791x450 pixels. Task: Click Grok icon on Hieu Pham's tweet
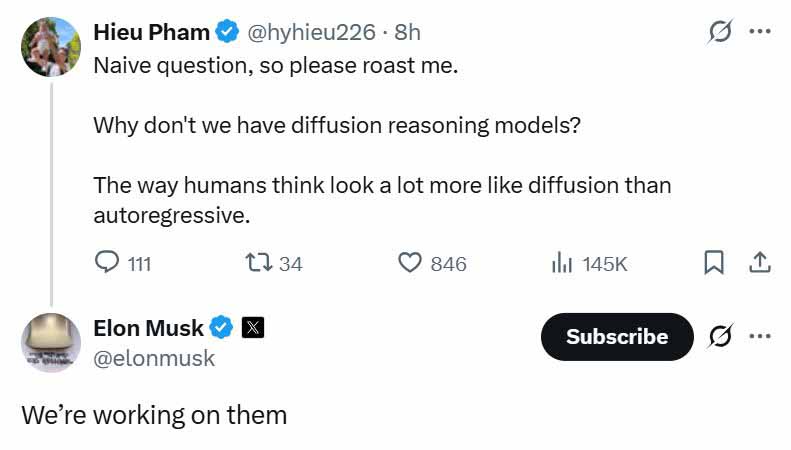point(719,32)
